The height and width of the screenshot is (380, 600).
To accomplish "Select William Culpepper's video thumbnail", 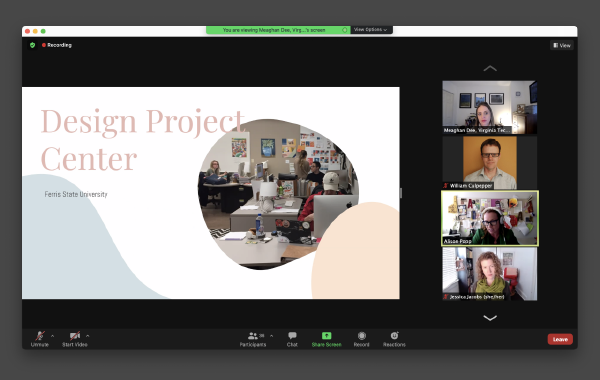I will pyautogui.click(x=490, y=163).
